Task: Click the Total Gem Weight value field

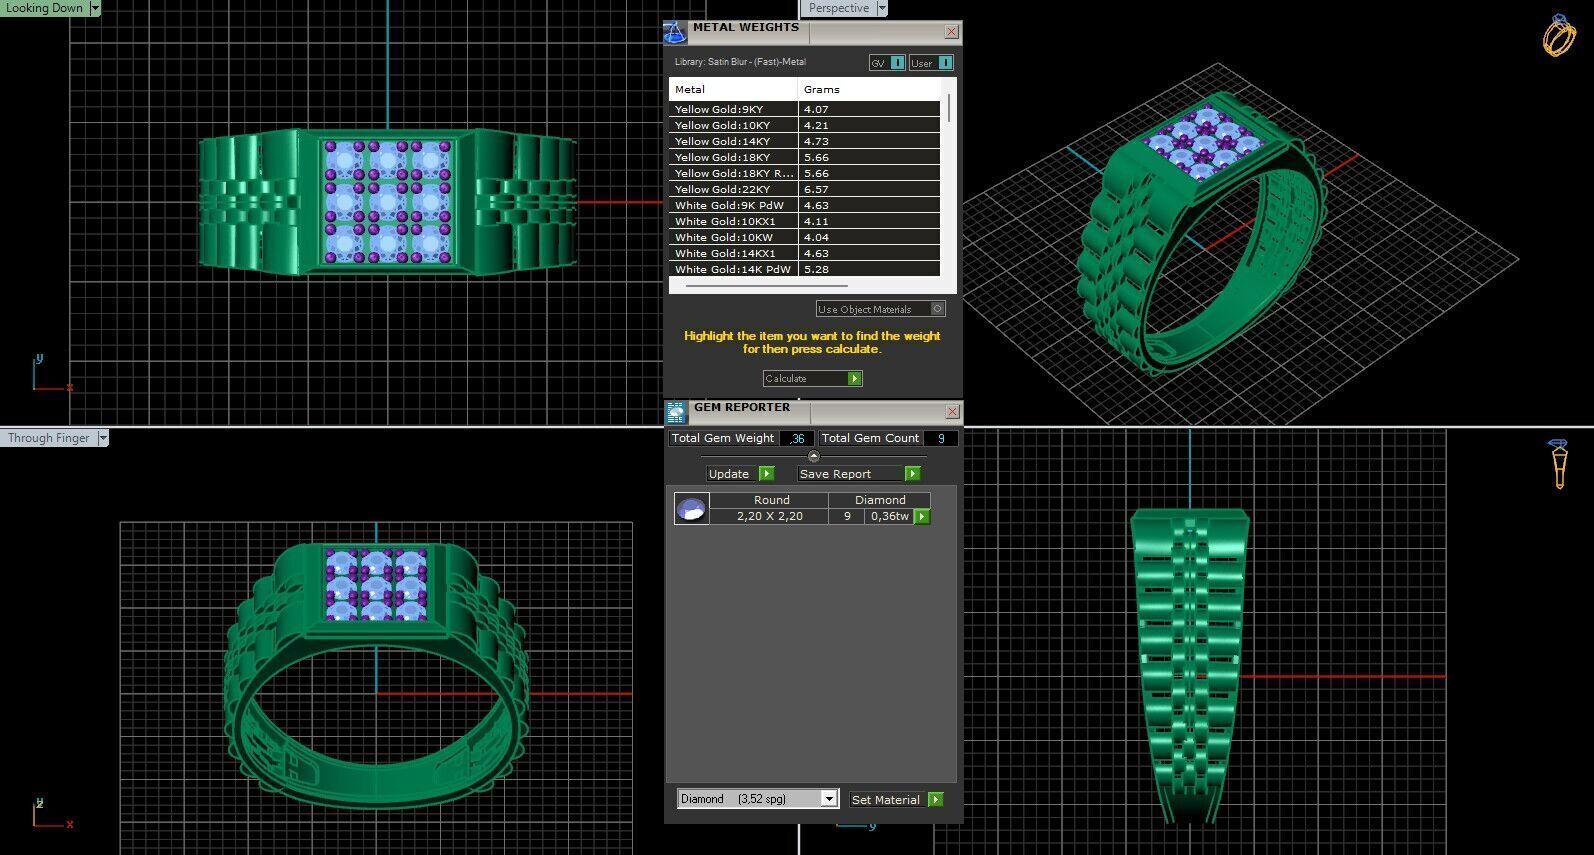Action: click(797, 438)
